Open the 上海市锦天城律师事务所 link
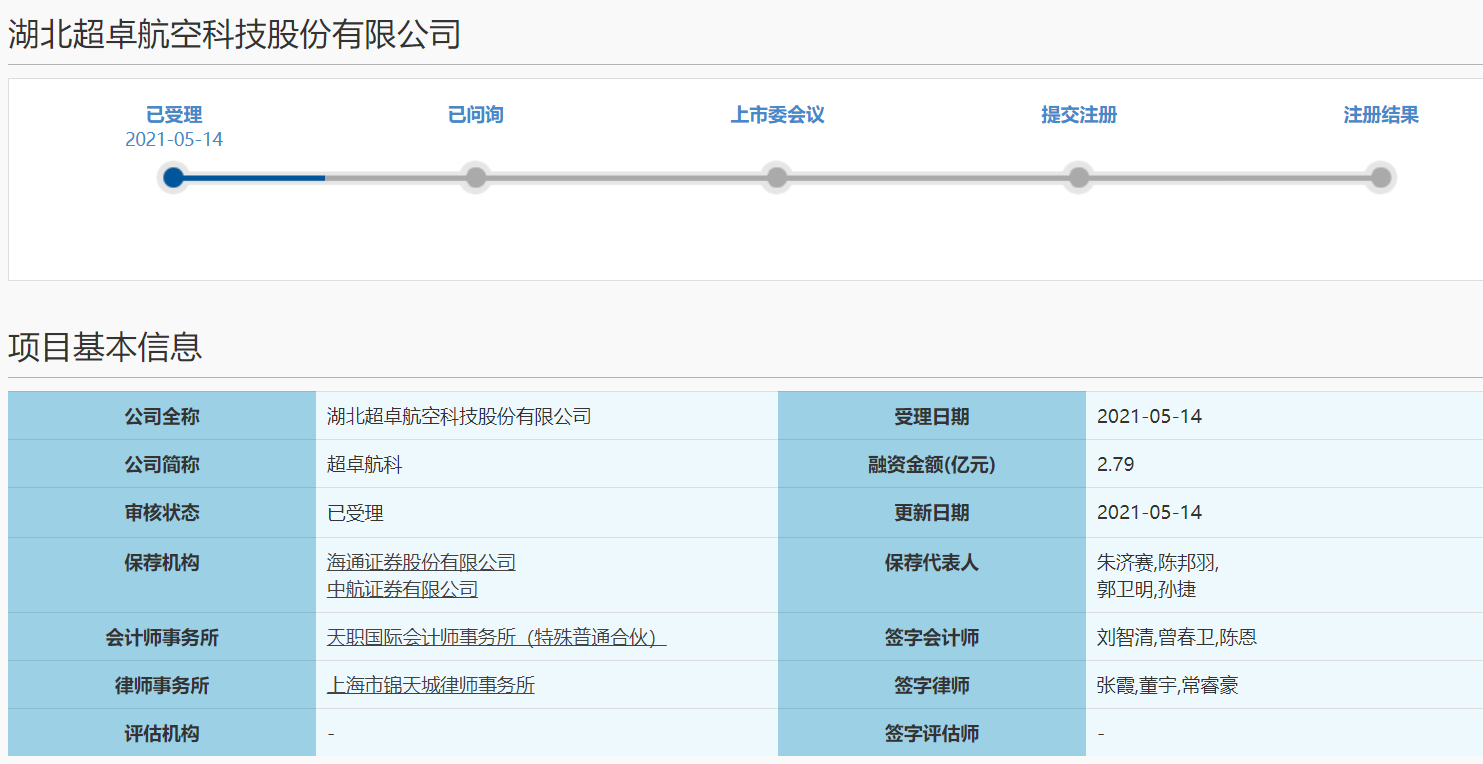This screenshot has height=764, width=1483. click(430, 686)
